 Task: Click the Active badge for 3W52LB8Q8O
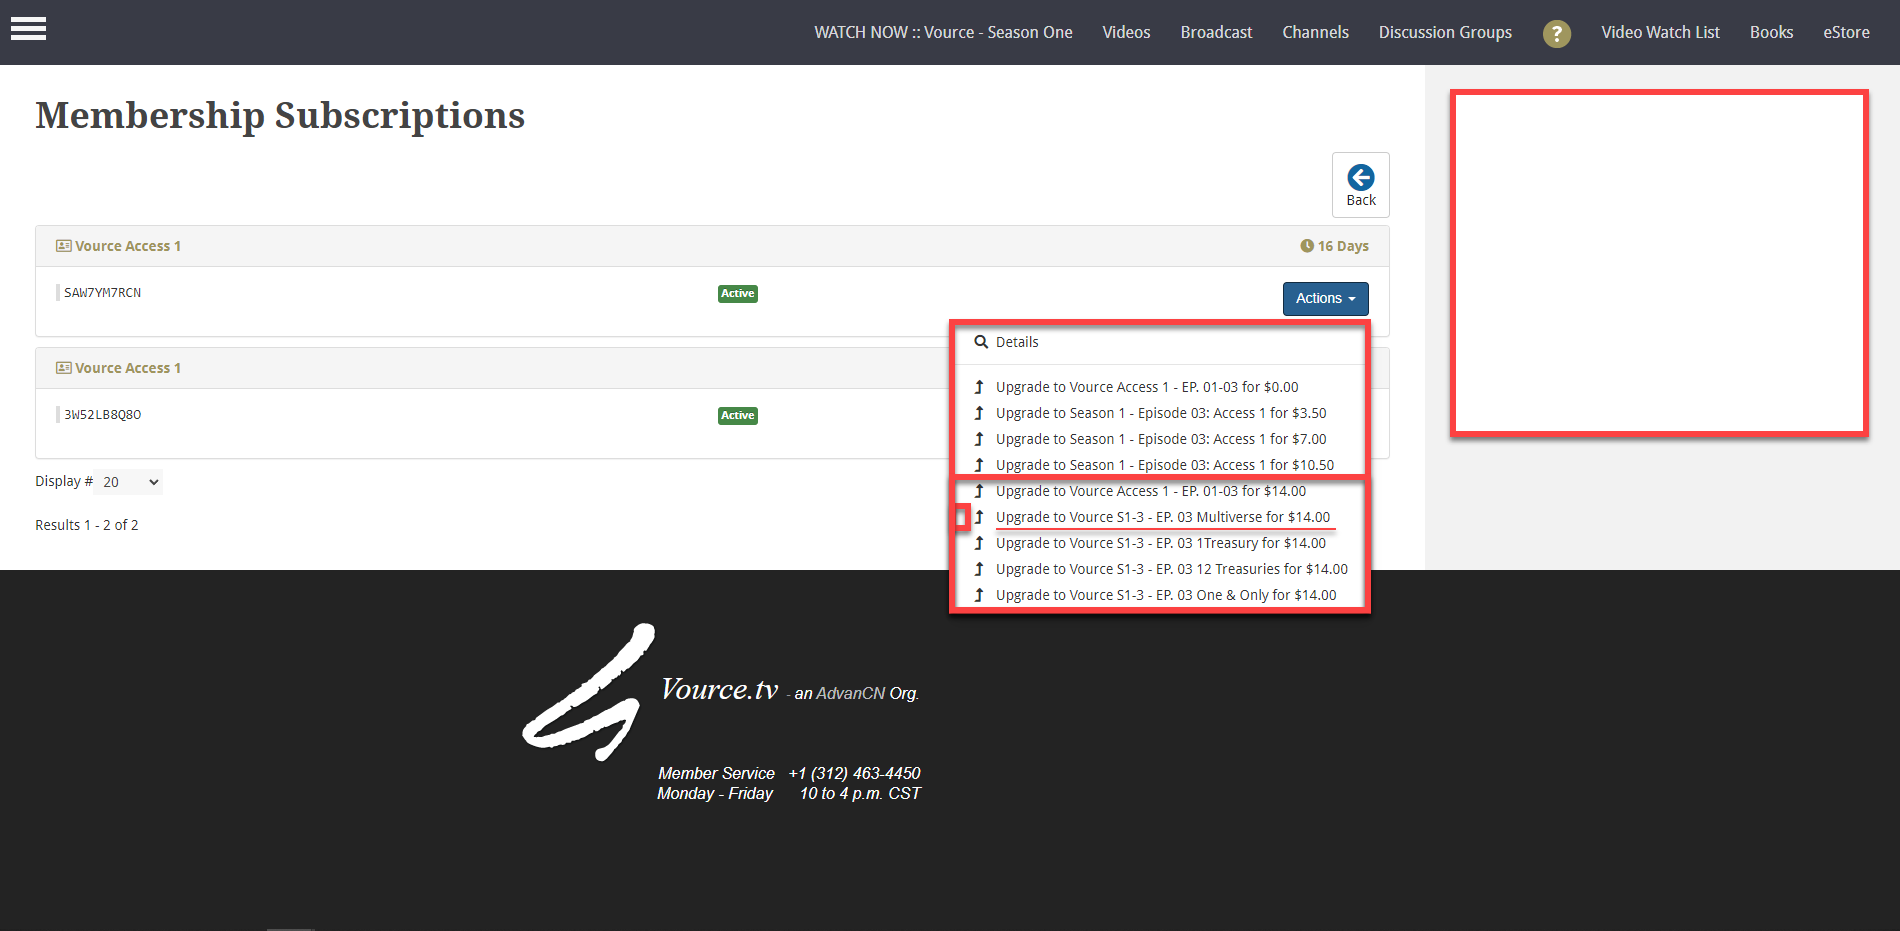pos(738,416)
